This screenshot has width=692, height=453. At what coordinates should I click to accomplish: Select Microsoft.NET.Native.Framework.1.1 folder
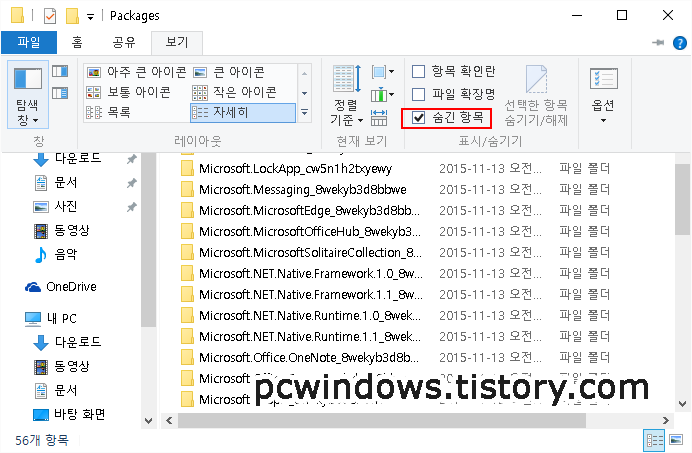point(311,294)
